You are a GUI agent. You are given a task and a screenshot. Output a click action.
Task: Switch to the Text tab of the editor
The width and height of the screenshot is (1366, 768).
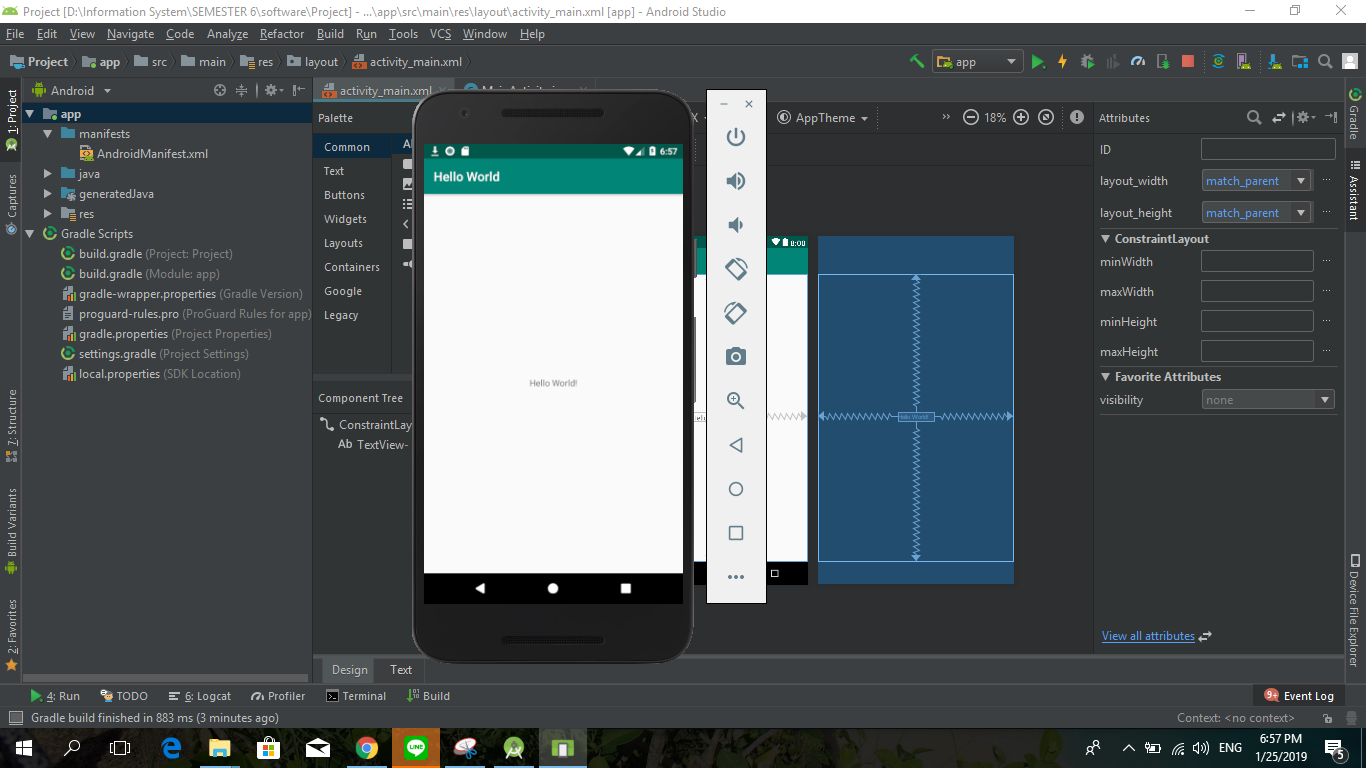(x=400, y=669)
